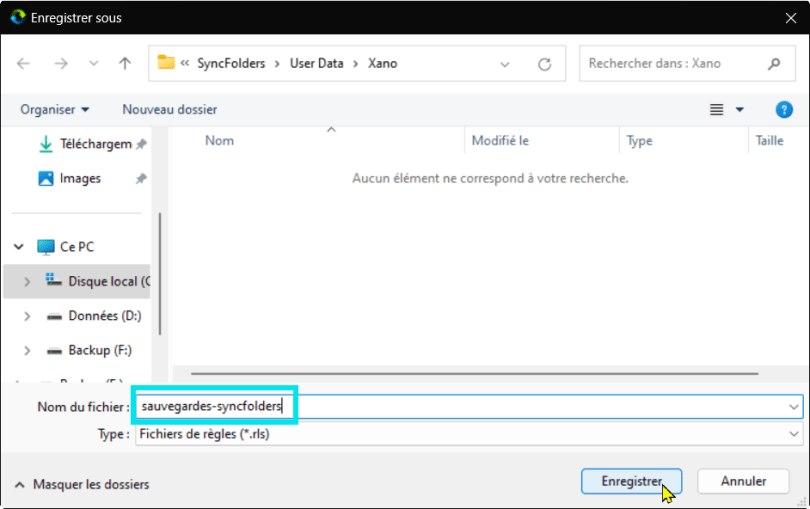Open recent locations chevron beside the forward arrow
This screenshot has height=509, width=810.
coord(94,64)
